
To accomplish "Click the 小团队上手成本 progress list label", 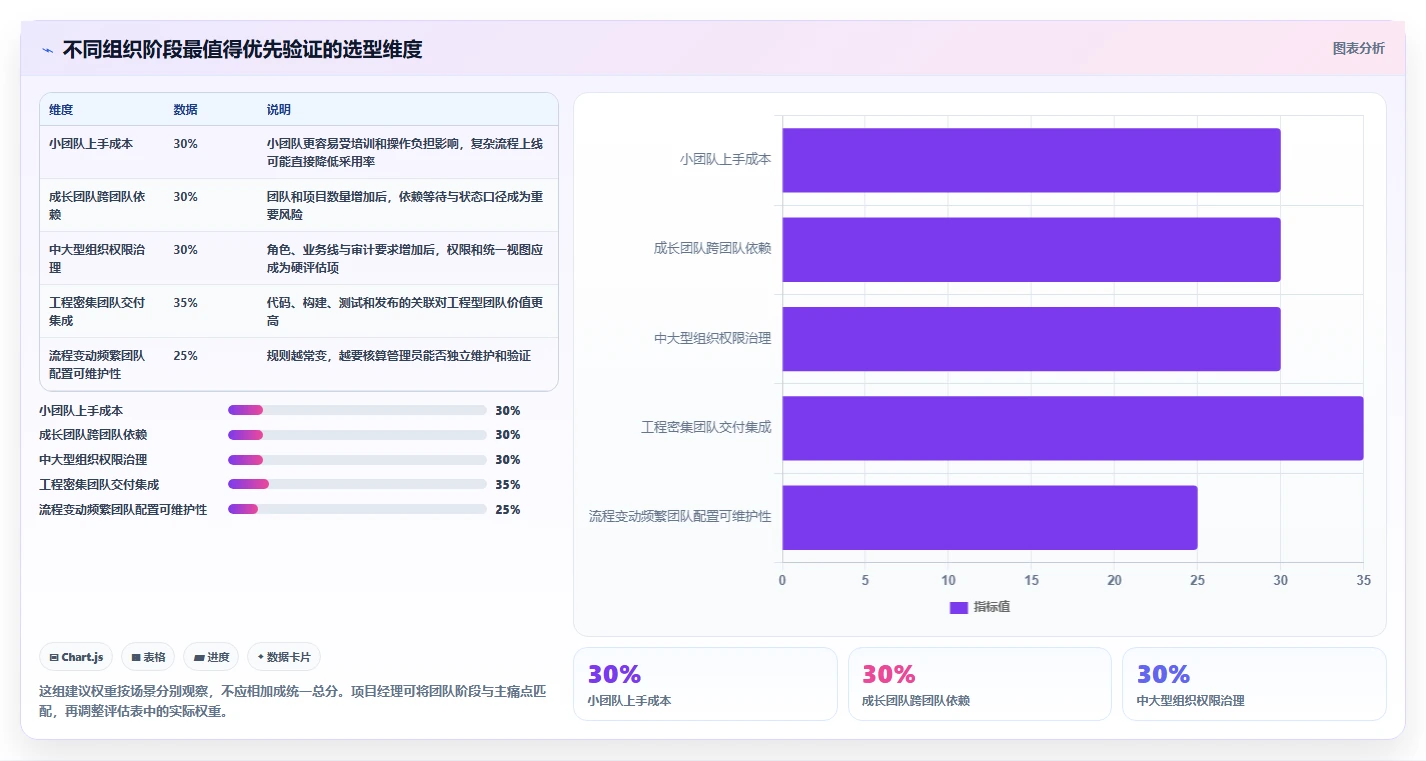I will (81, 410).
